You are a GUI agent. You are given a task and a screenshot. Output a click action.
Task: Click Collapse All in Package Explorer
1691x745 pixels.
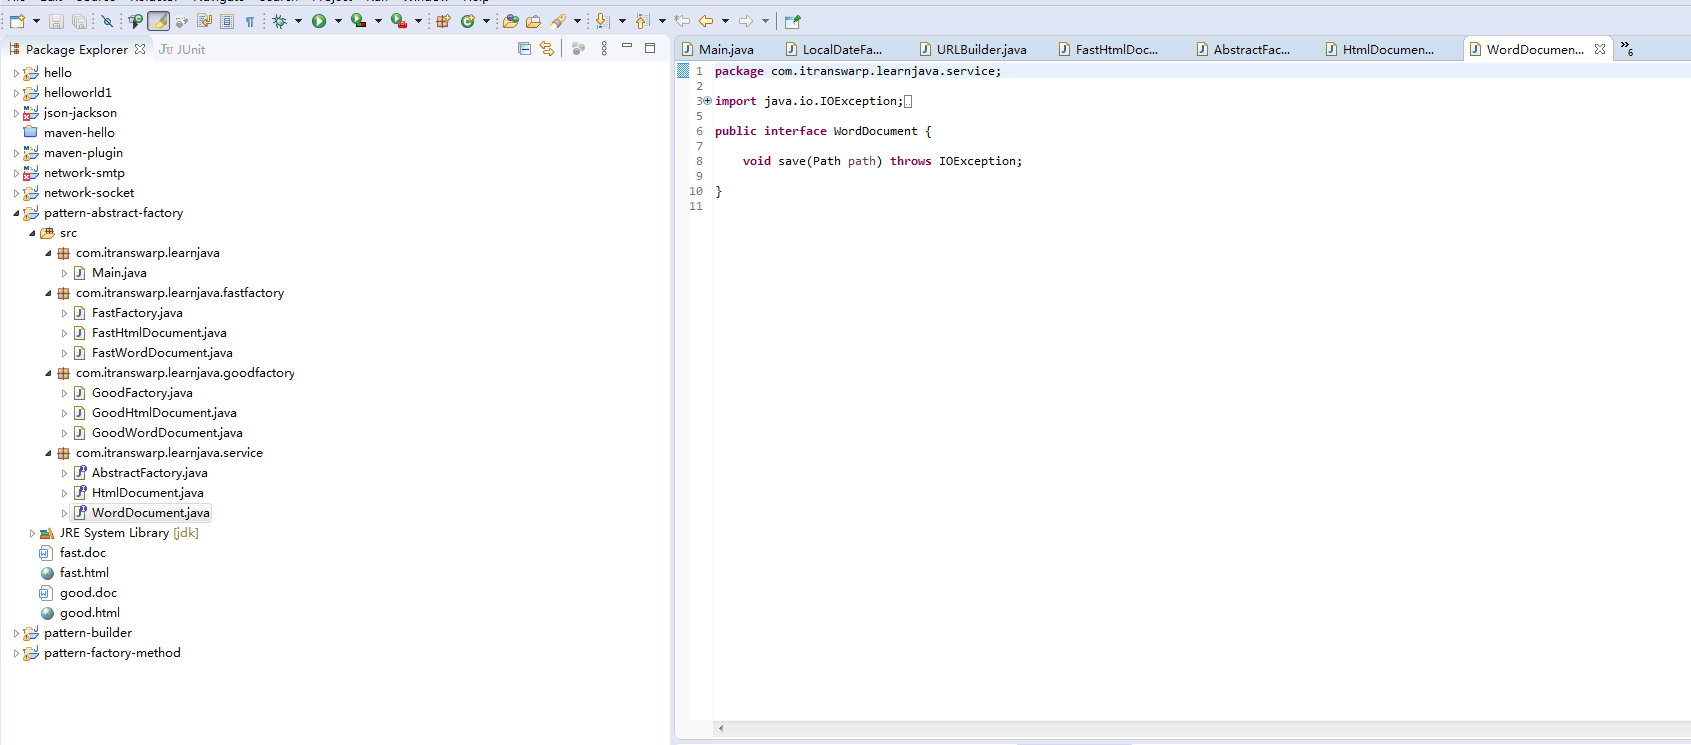pyautogui.click(x=524, y=49)
